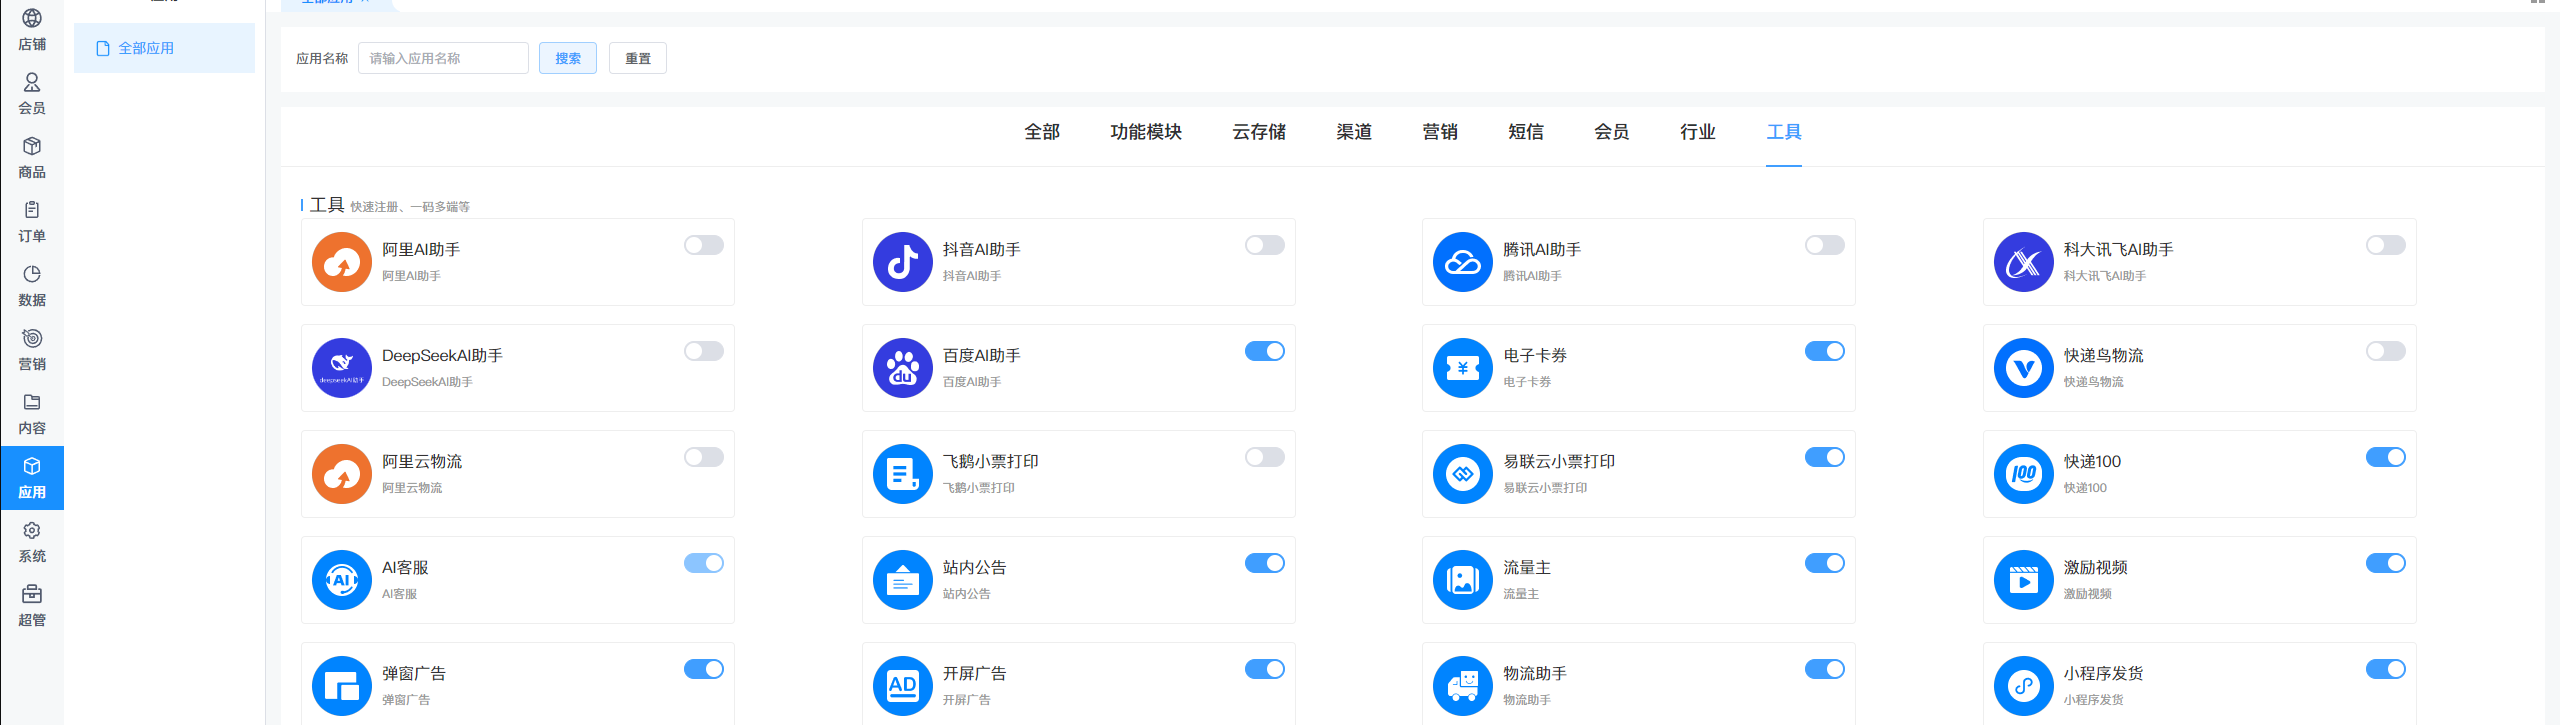Switch to the 功能模块 tab
Image resolution: width=2560 pixels, height=725 pixels.
1146,132
